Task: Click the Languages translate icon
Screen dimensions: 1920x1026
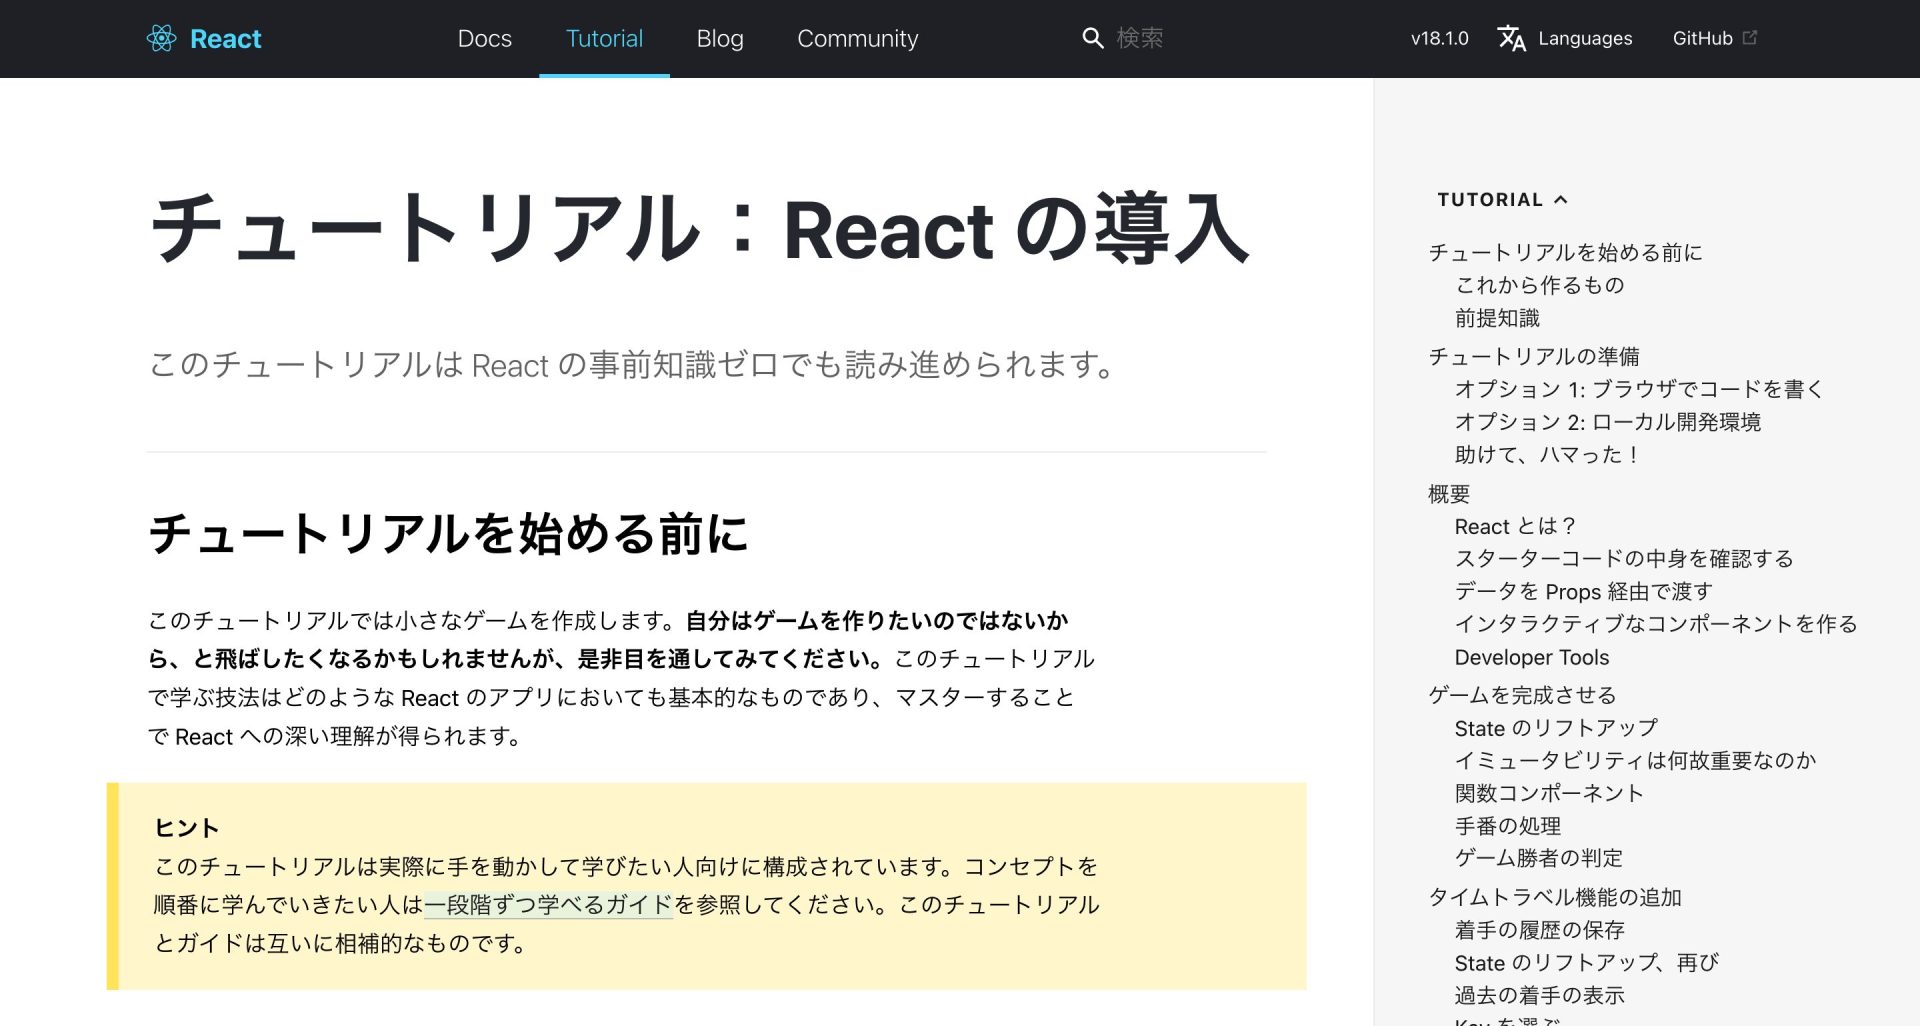Action: 1511,38
